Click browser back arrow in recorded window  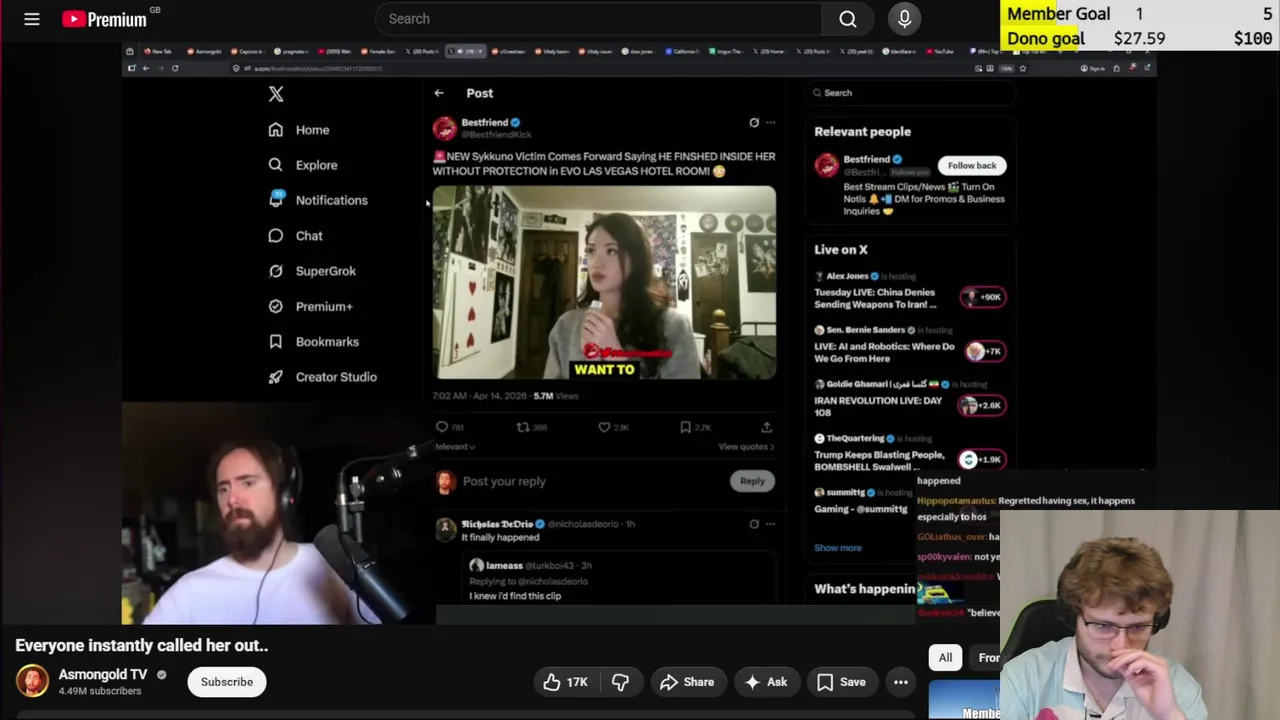pyautogui.click(x=145, y=68)
